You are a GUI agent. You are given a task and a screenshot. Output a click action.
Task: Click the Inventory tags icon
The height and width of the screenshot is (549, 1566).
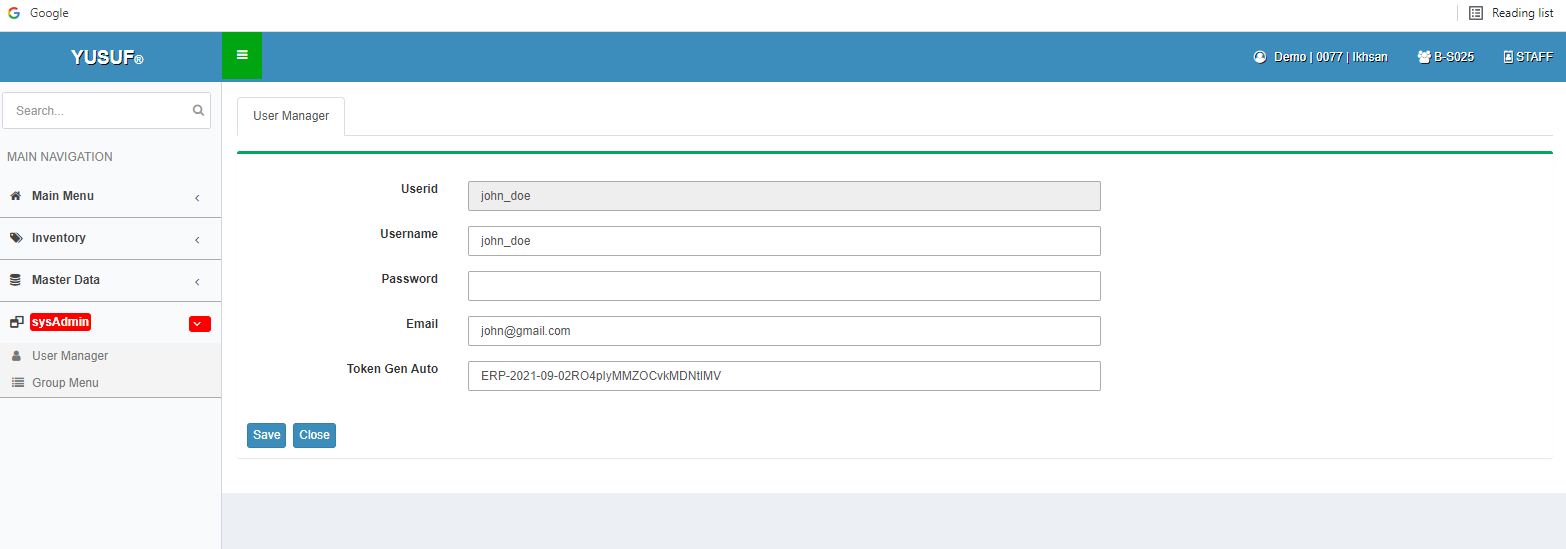point(16,238)
